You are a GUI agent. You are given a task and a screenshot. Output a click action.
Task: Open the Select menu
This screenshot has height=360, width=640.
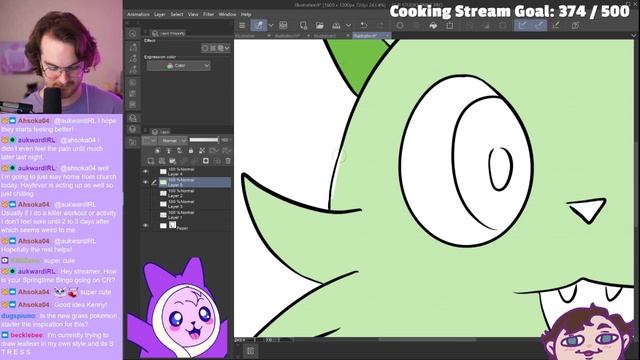click(177, 14)
